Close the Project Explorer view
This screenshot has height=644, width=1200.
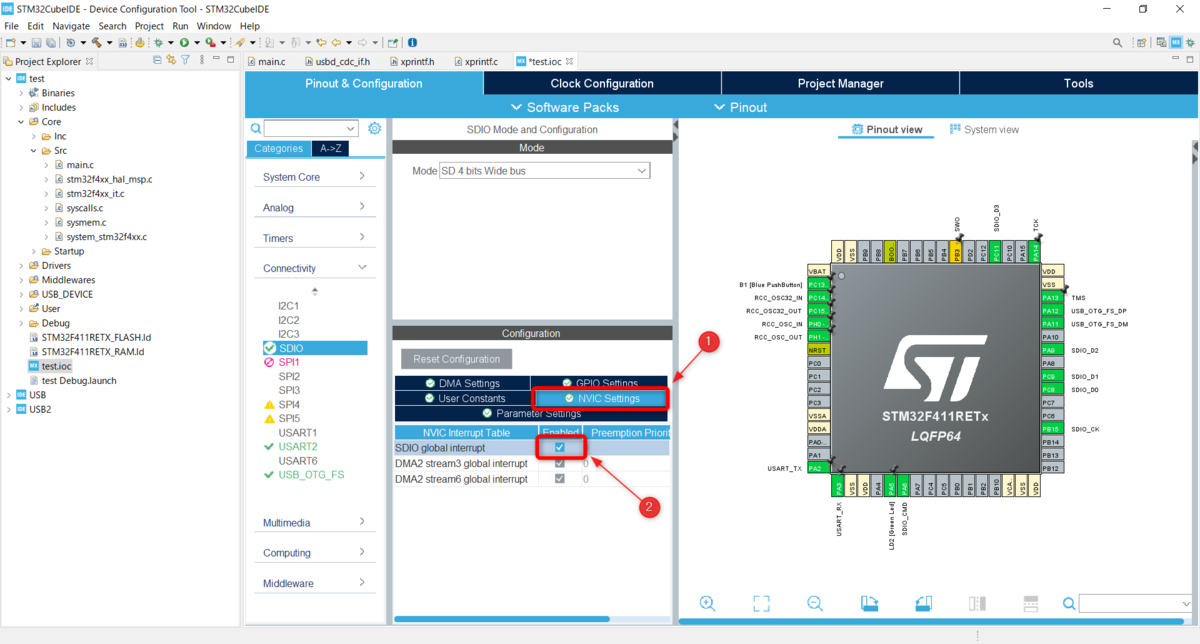(89, 61)
